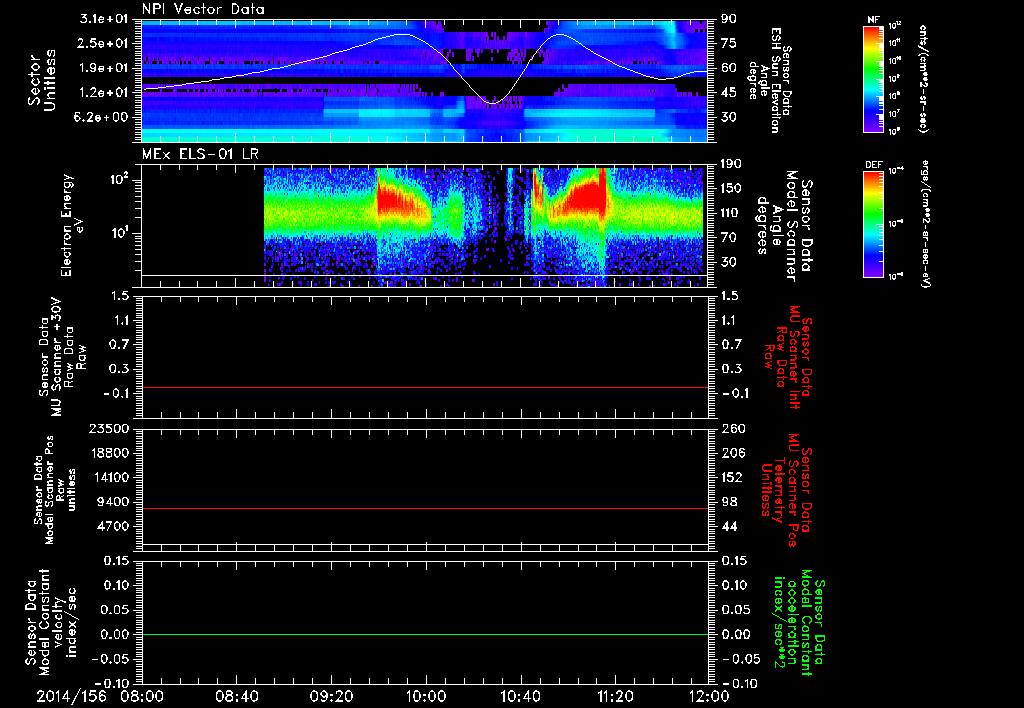Click the '150' scanner angle tick value

coord(733,188)
